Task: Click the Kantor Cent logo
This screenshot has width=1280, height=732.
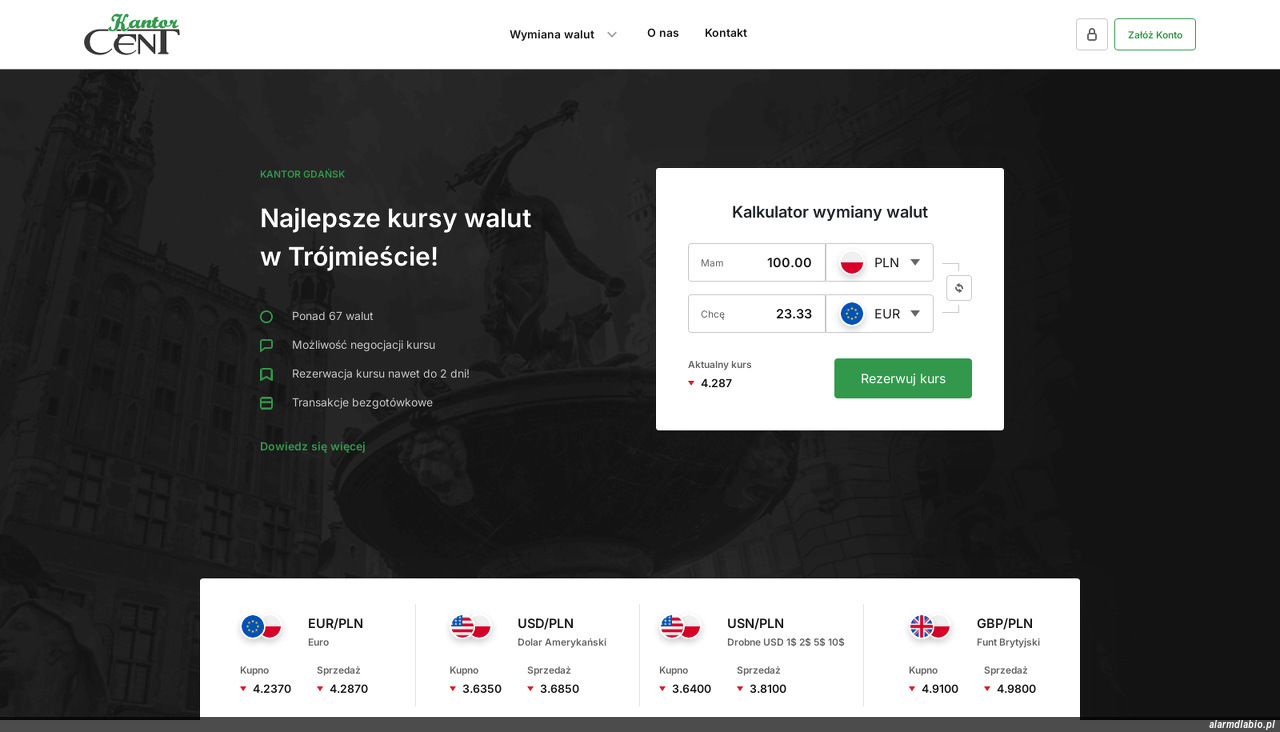Action: pyautogui.click(x=132, y=34)
